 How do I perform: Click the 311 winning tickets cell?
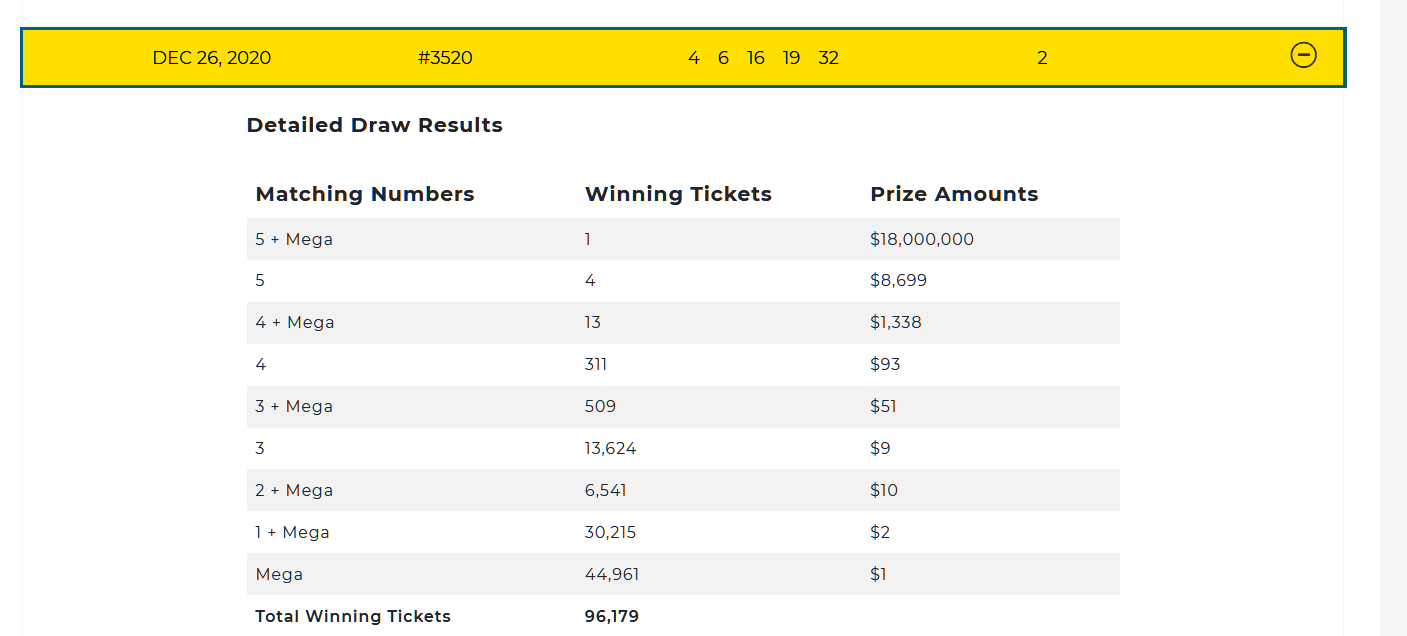click(x=596, y=365)
